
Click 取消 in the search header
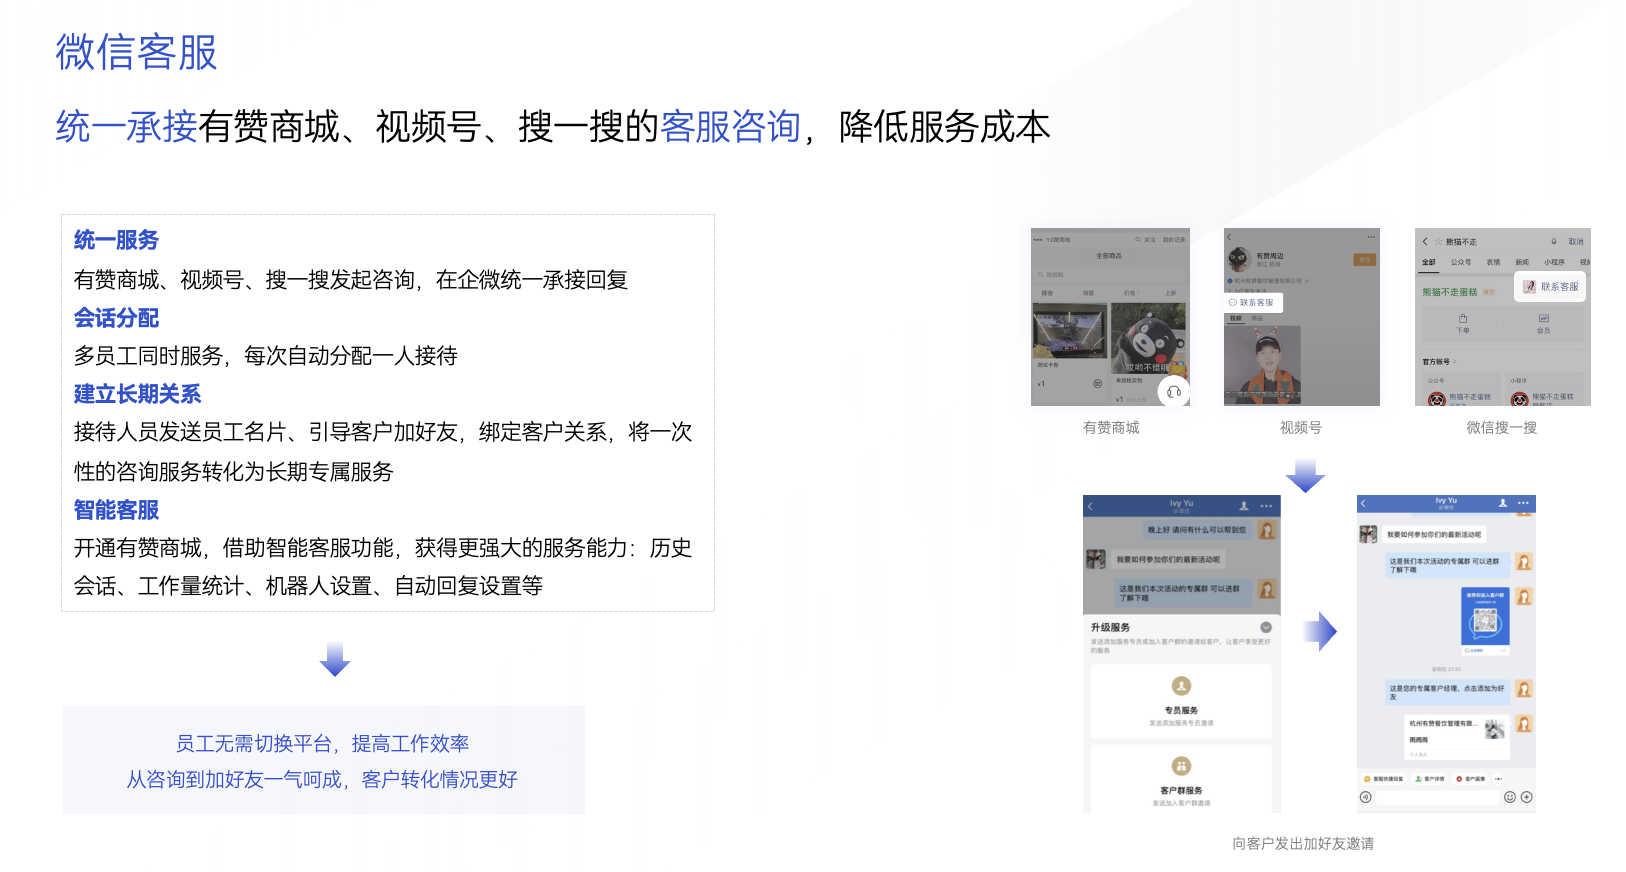coord(1576,241)
